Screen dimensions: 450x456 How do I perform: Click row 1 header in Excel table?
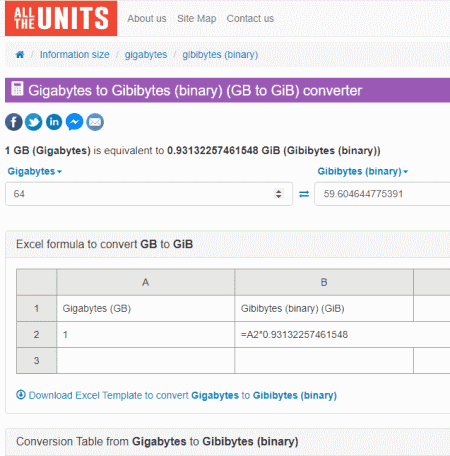click(x=37, y=308)
